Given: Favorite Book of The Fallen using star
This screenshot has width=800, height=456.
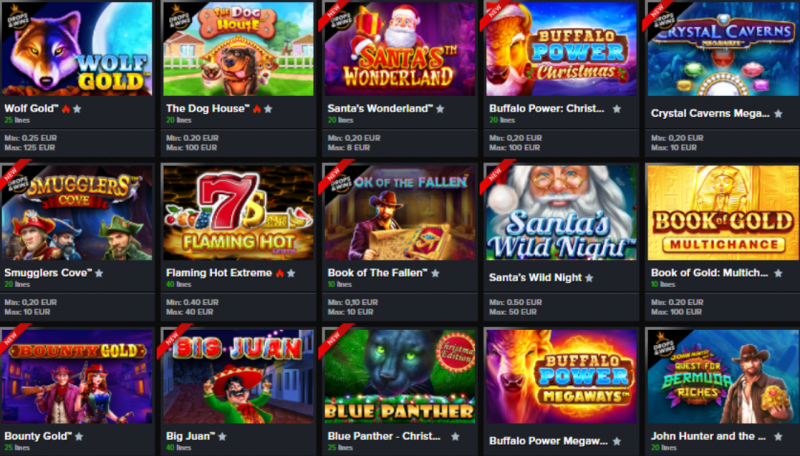Looking at the screenshot, I should pos(435,273).
